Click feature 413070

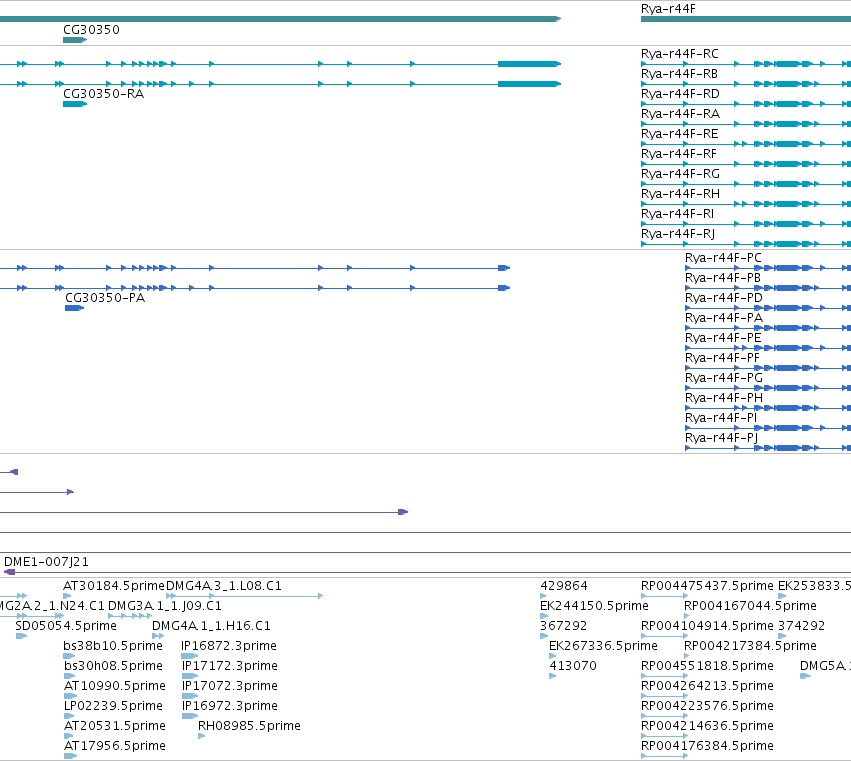point(573,666)
